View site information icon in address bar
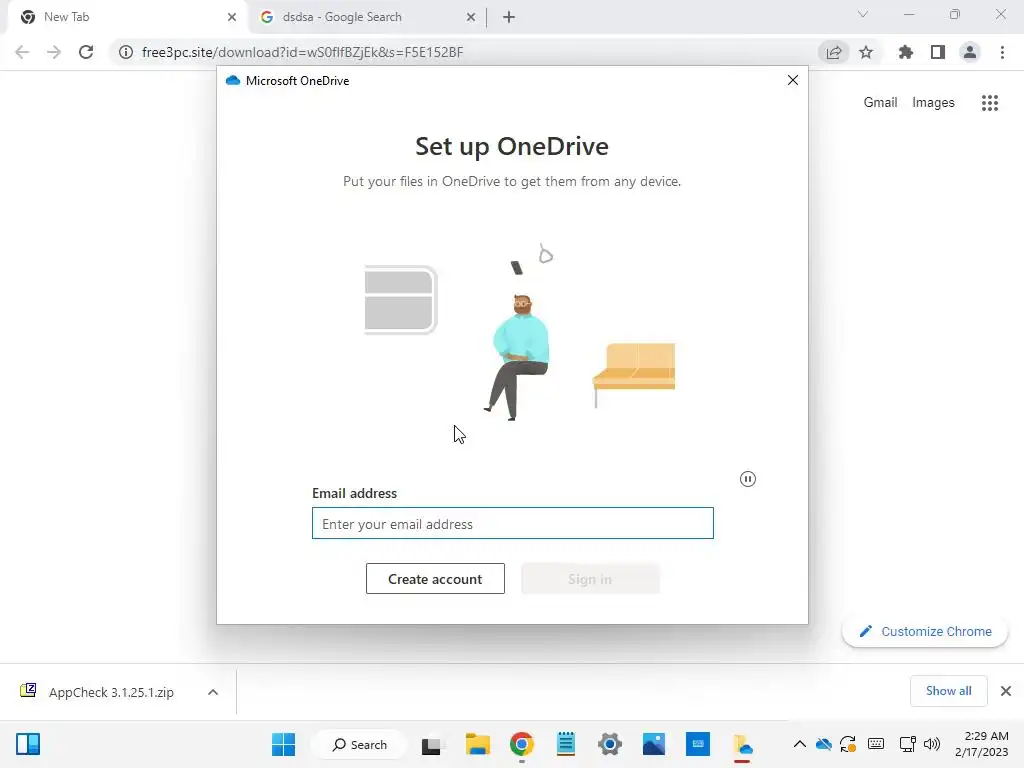The image size is (1024, 768). (x=125, y=52)
